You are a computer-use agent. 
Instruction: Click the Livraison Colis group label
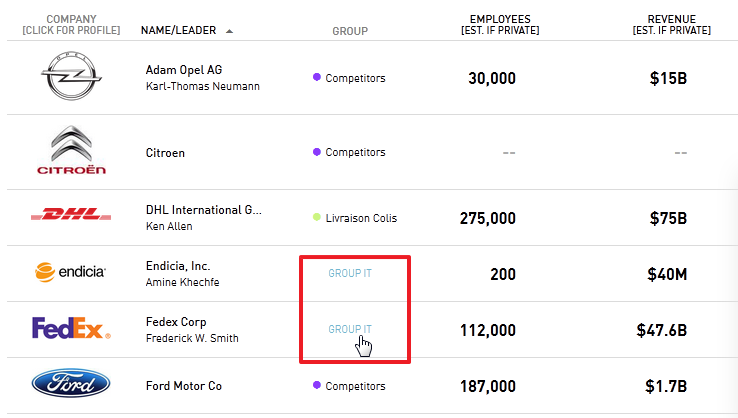pos(361,218)
